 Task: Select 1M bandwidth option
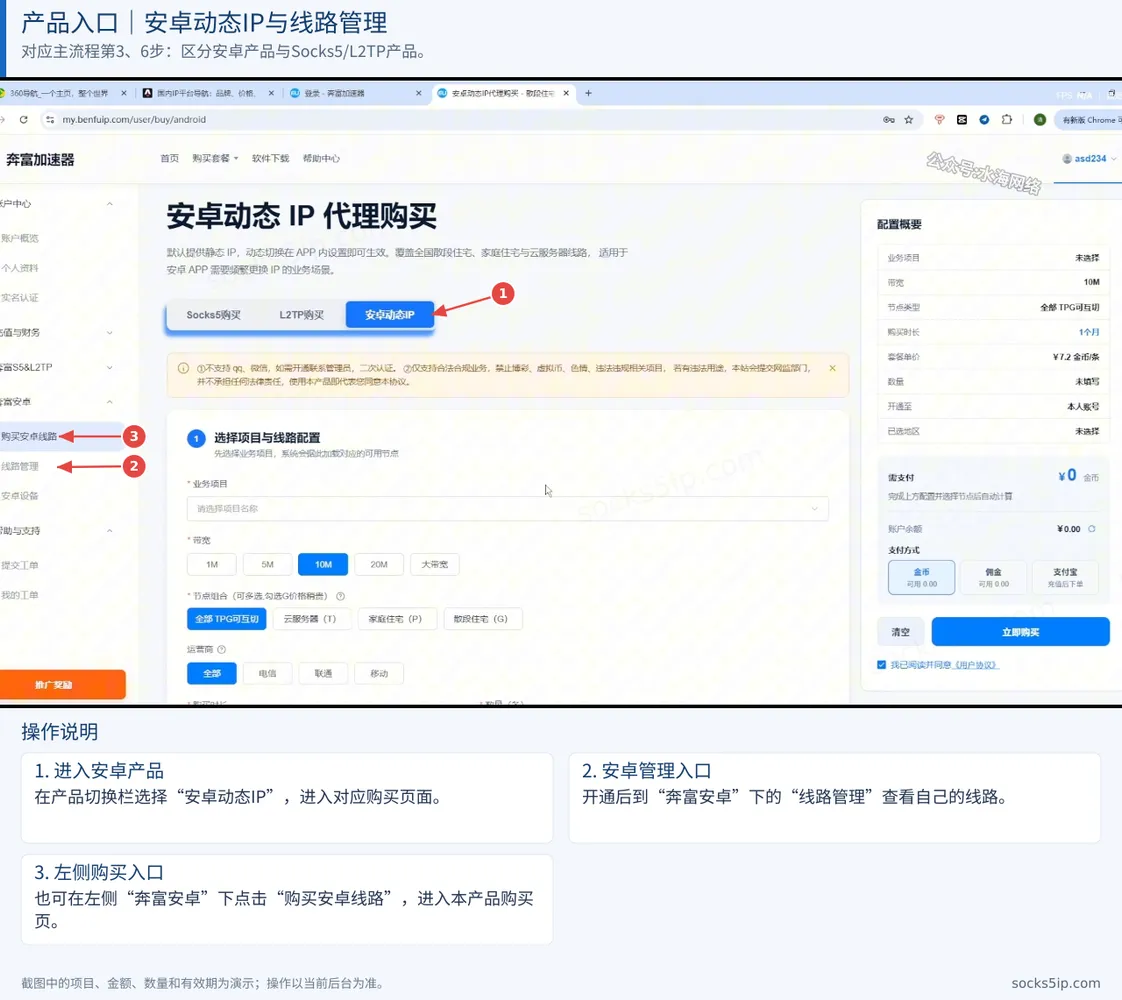click(x=212, y=564)
